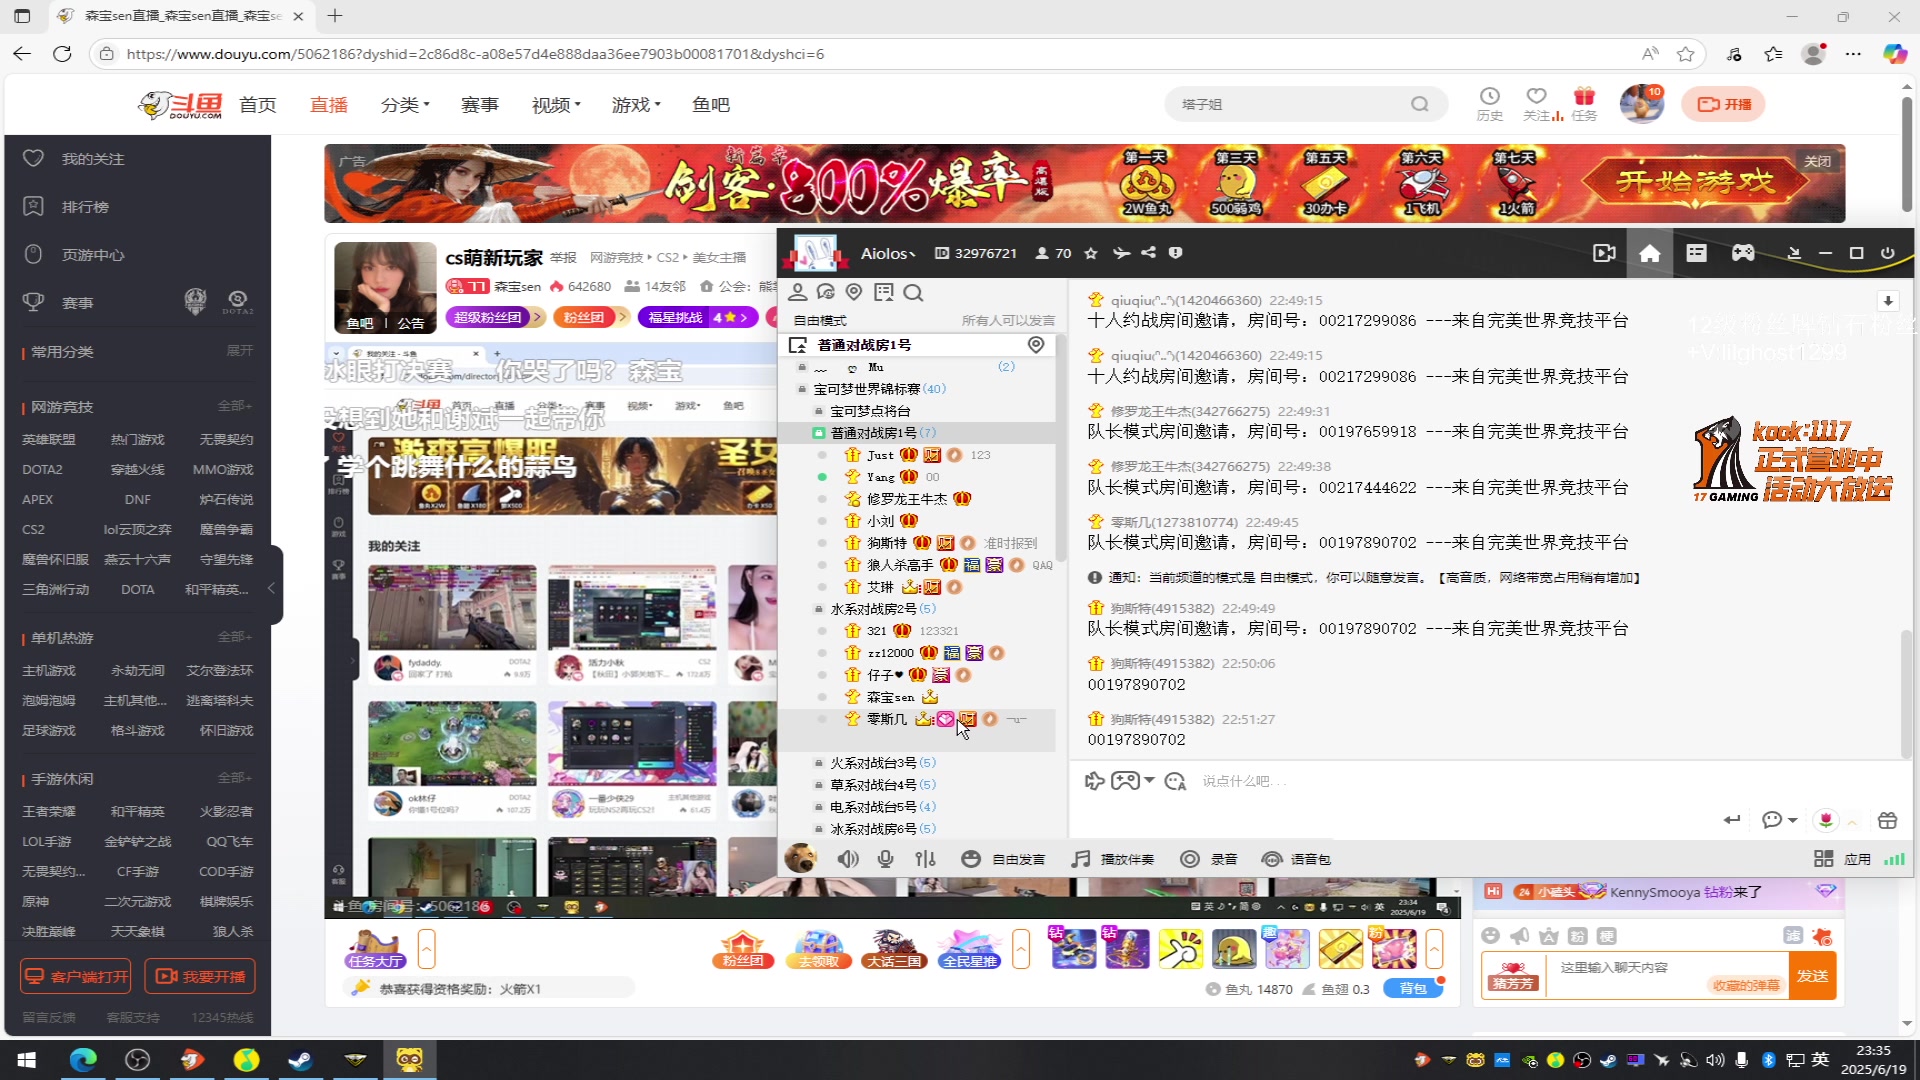Screen dimensions: 1920x1080
Task: Expand the 游戏 dropdown in Douyu nav
Action: pyautogui.click(x=636, y=105)
